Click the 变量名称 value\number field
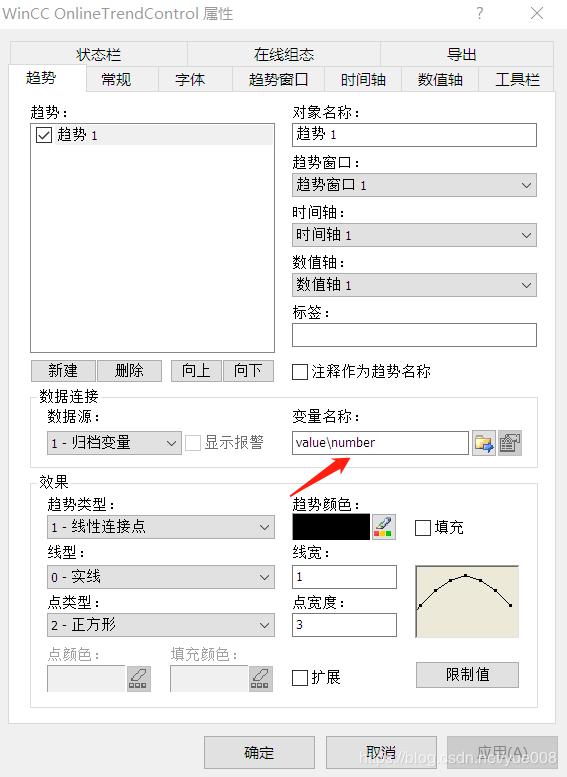 (x=380, y=443)
